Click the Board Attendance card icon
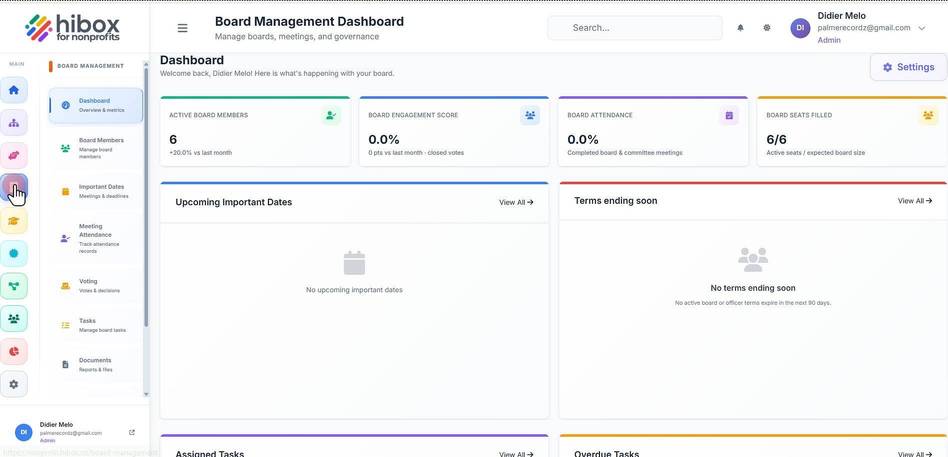Image resolution: width=948 pixels, height=457 pixels. 729,115
